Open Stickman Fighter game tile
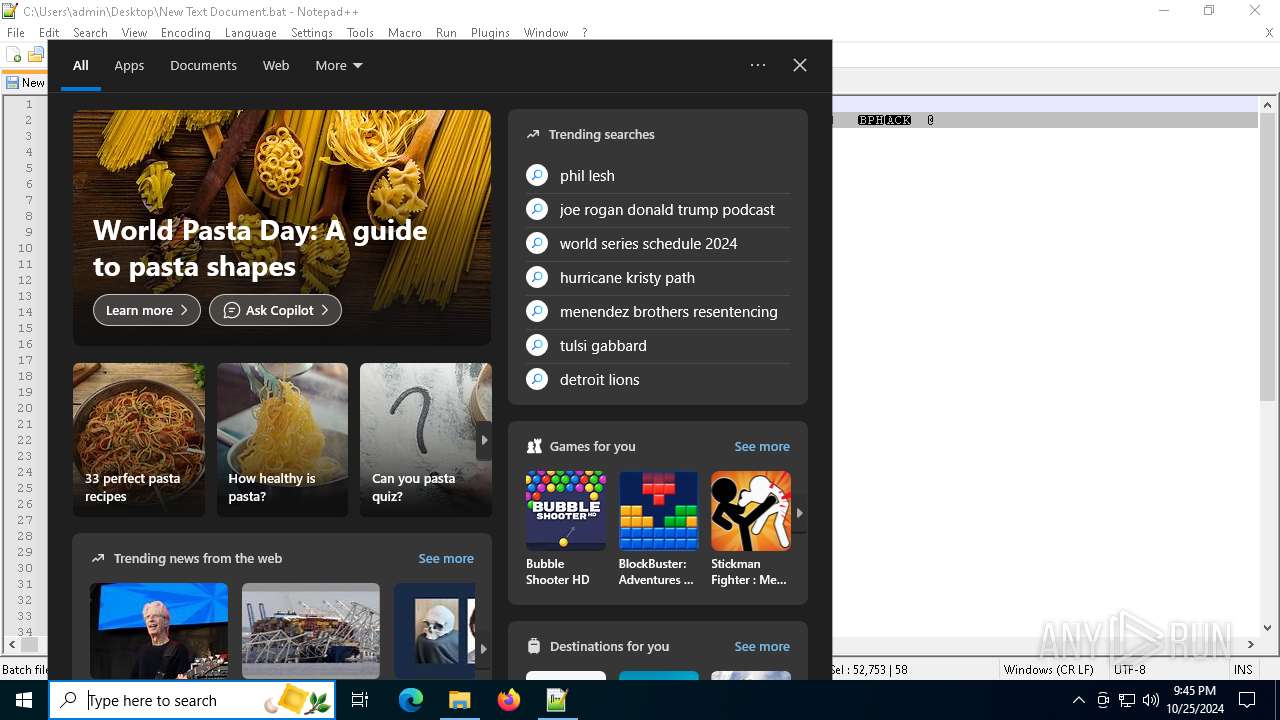Viewport: 1280px width, 720px height. pyautogui.click(x=751, y=529)
